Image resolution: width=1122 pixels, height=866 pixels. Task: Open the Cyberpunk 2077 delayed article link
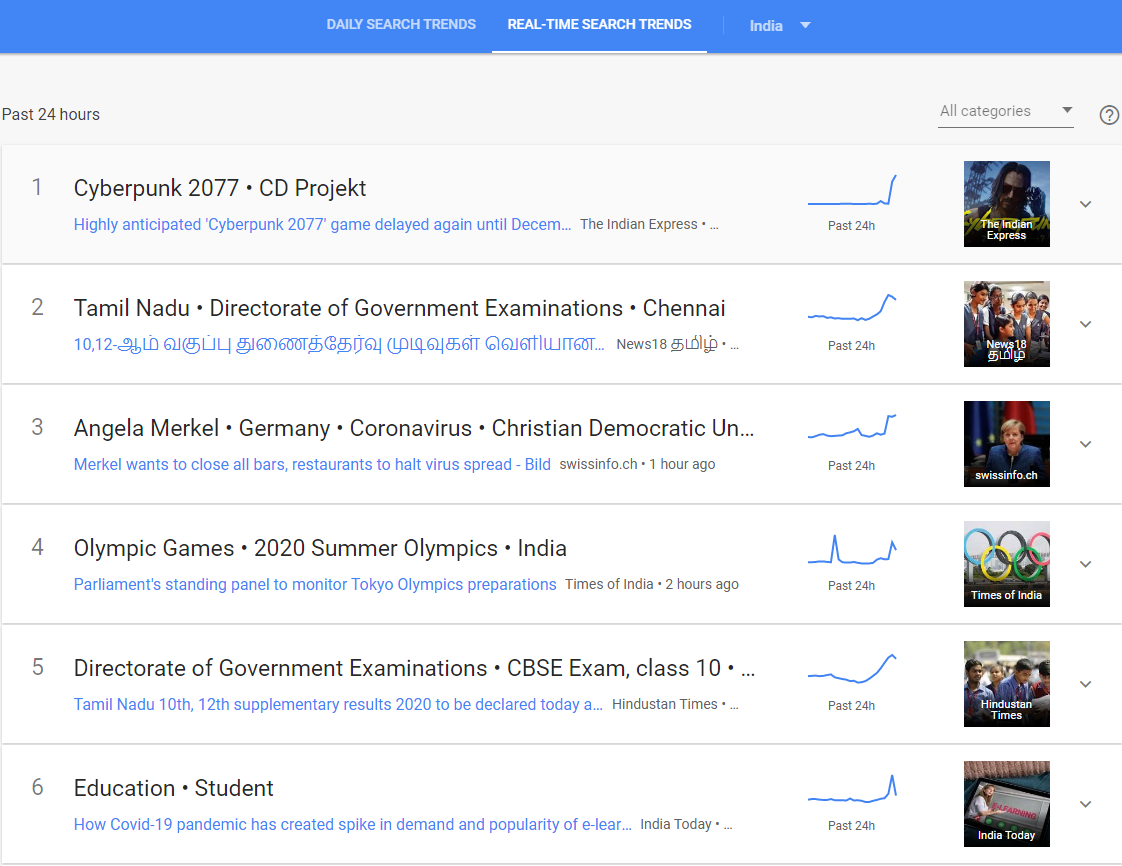pos(322,225)
